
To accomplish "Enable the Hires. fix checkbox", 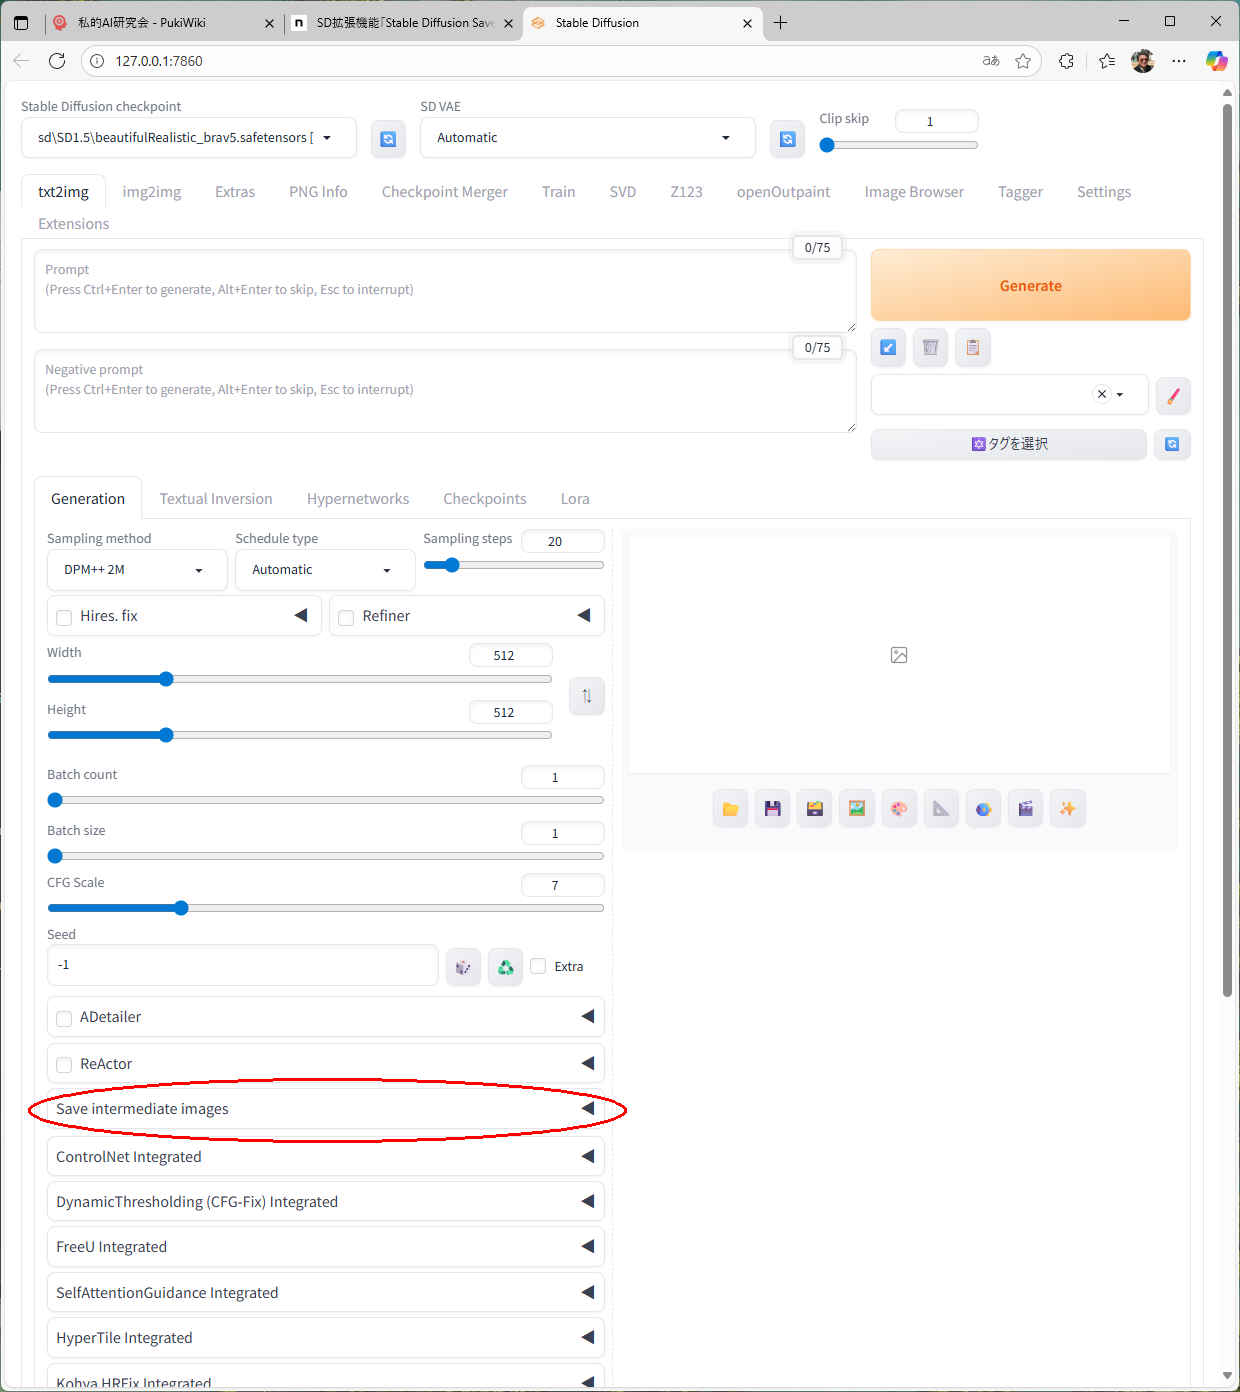I will coord(64,617).
